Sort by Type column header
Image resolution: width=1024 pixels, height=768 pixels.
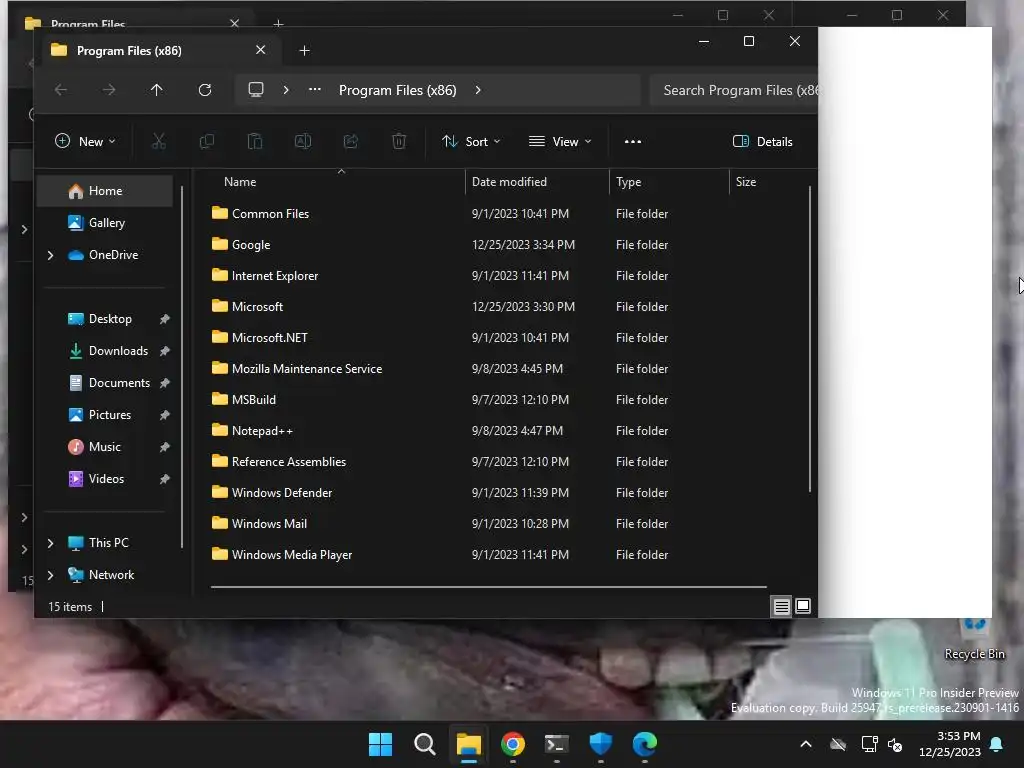point(669,182)
